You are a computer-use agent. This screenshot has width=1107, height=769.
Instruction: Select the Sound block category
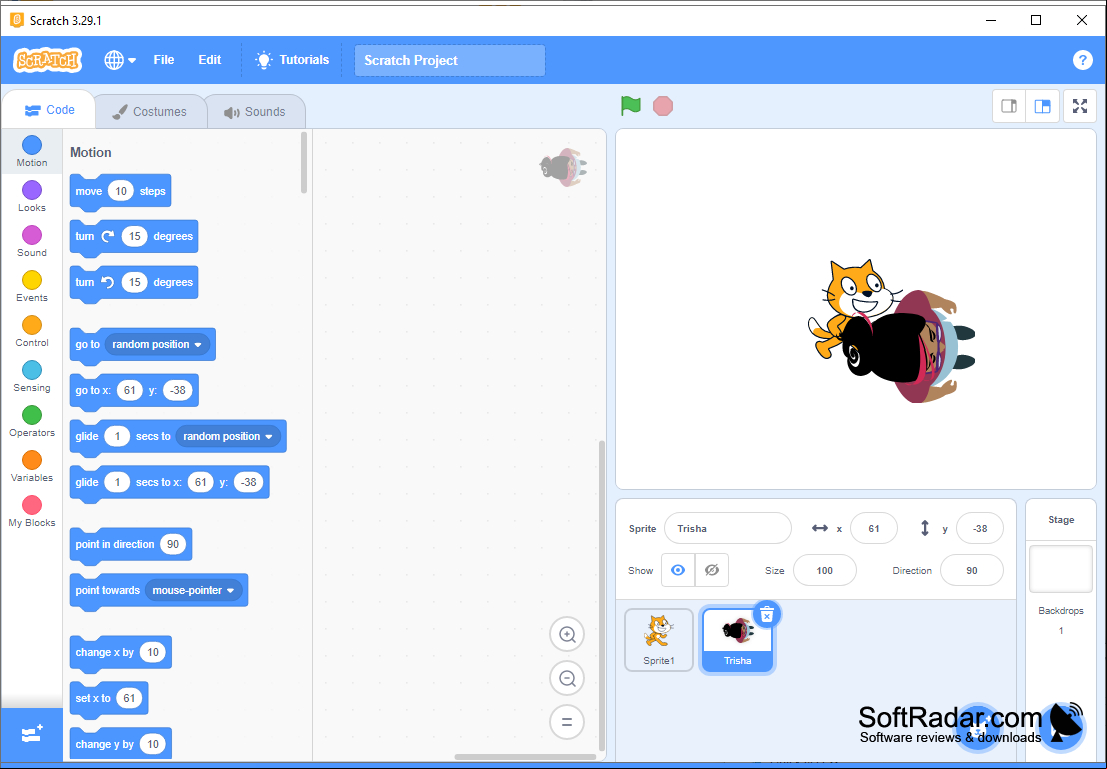32,242
